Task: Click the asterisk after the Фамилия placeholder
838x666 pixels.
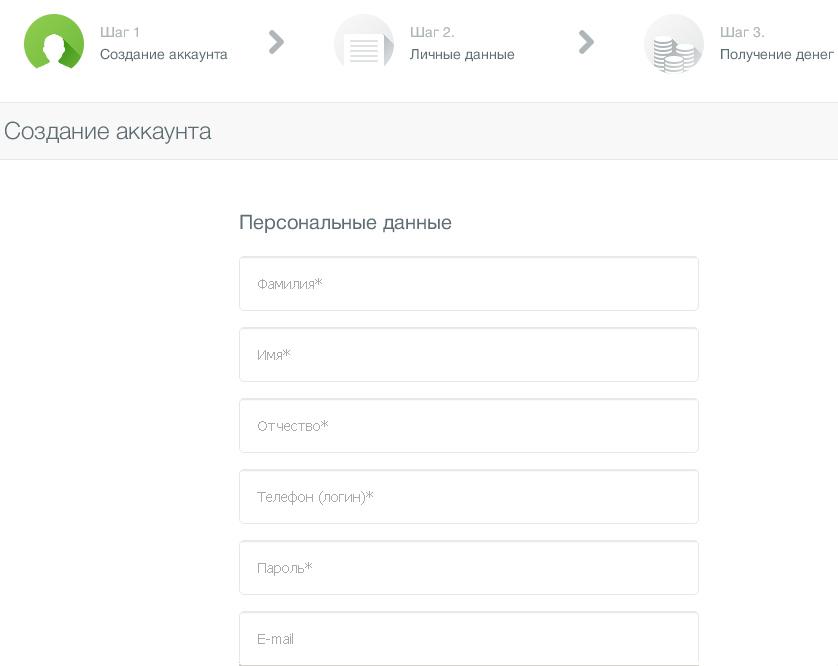Action: pos(319,283)
